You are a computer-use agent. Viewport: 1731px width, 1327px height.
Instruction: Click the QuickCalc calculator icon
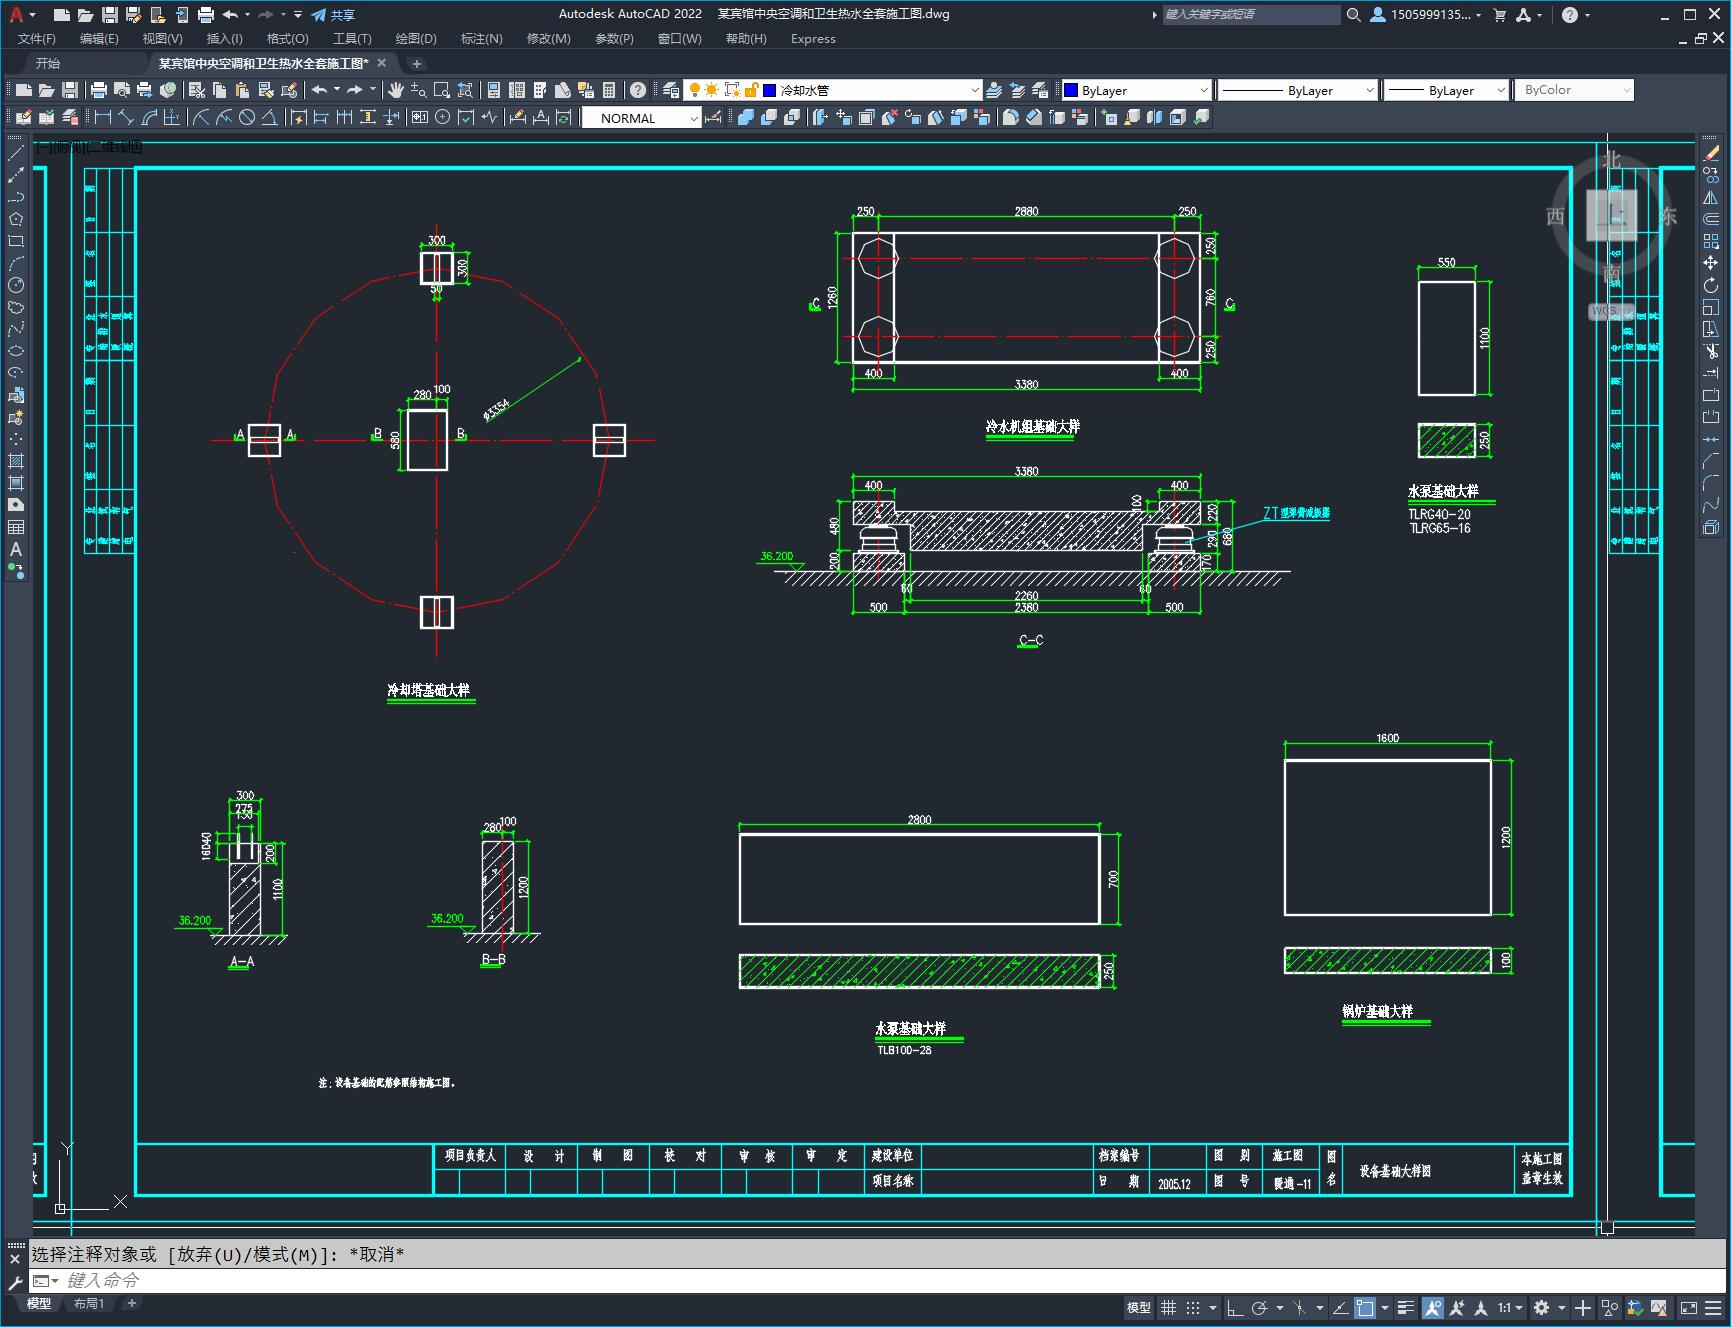tap(609, 90)
